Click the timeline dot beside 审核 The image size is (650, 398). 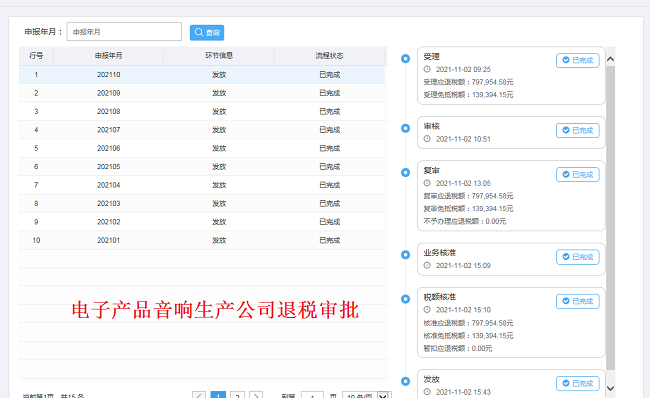[x=405, y=129]
